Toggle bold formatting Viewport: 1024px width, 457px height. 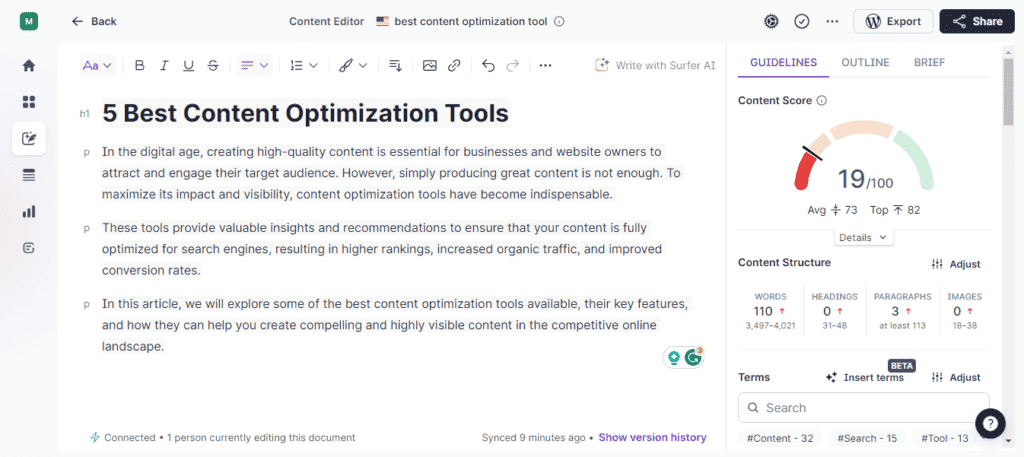[x=139, y=65]
